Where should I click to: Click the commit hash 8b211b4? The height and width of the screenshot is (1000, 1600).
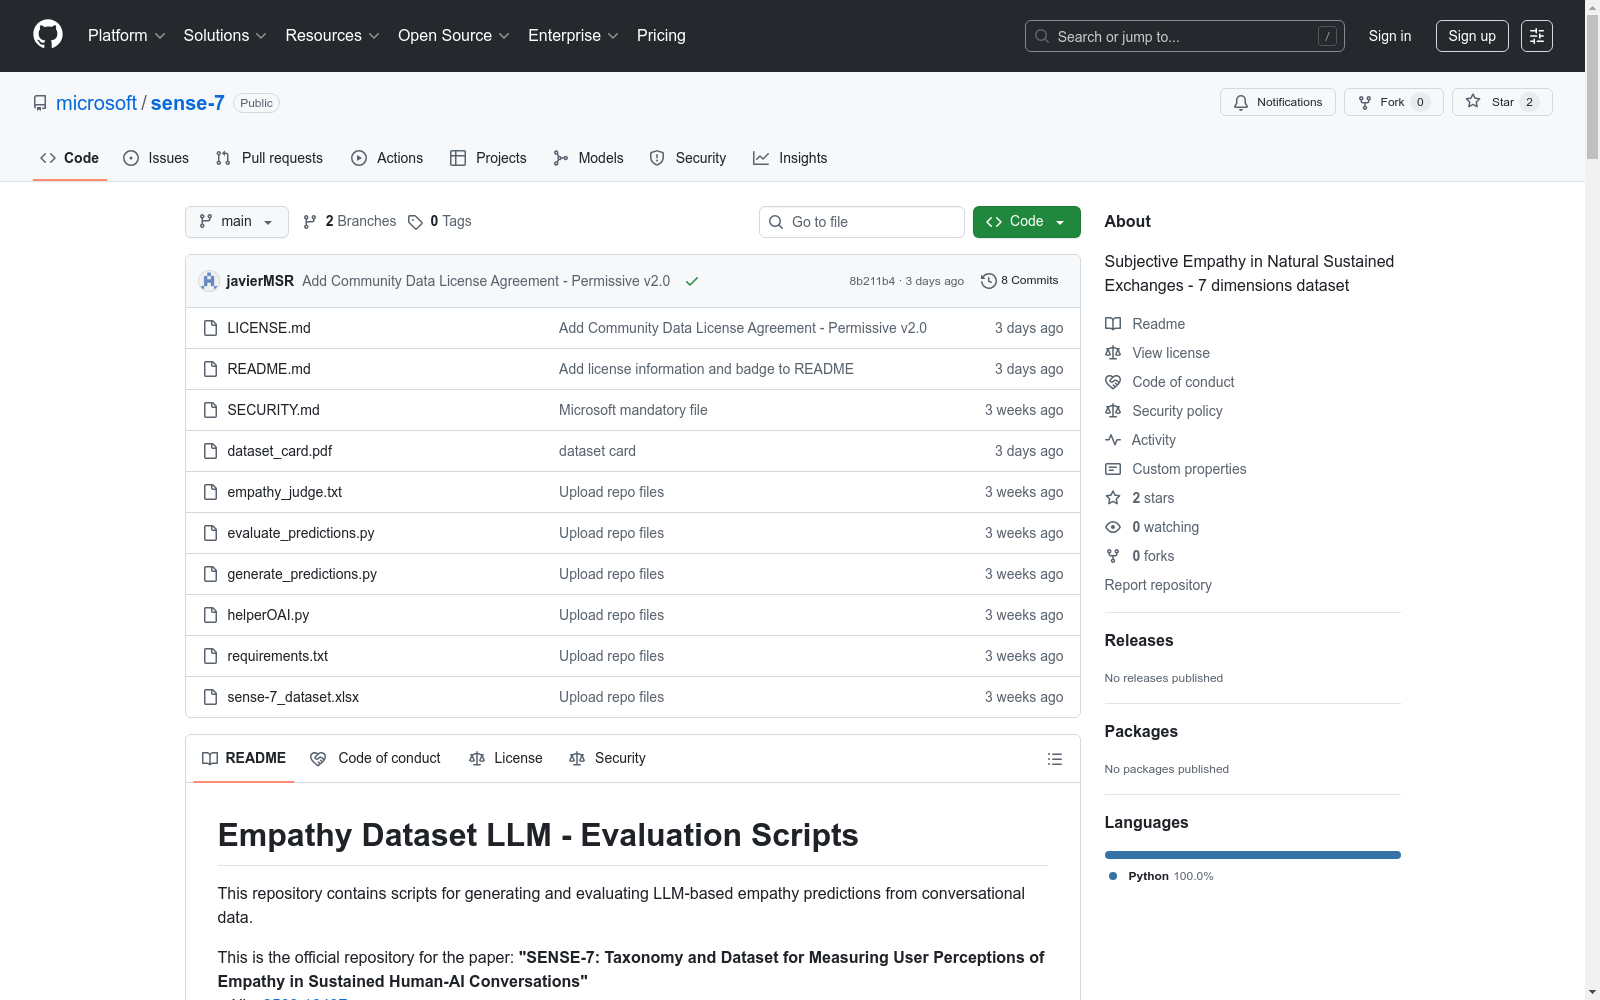[x=872, y=281]
